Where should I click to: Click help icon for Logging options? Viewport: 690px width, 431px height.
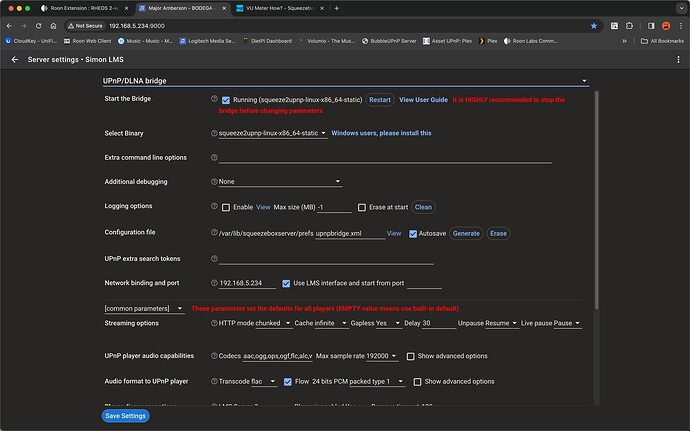tap(214, 206)
